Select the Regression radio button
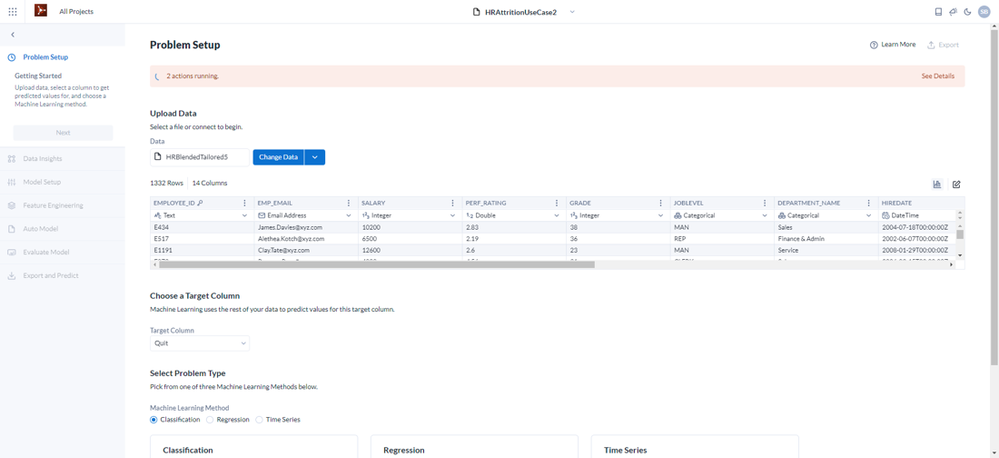The width and height of the screenshot is (999, 458). (x=210, y=420)
